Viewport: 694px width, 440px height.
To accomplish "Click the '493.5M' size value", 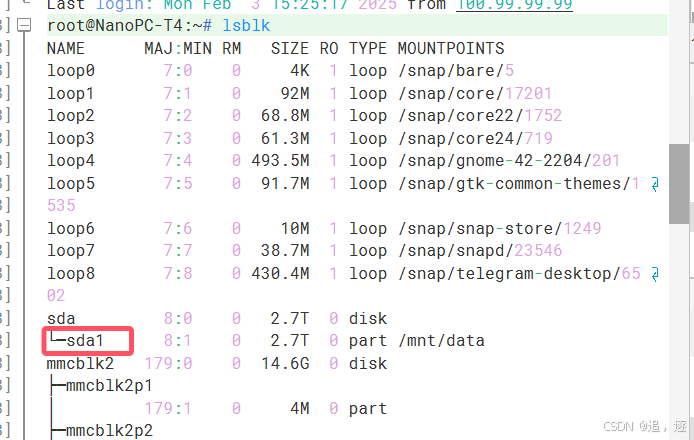I will [280, 161].
